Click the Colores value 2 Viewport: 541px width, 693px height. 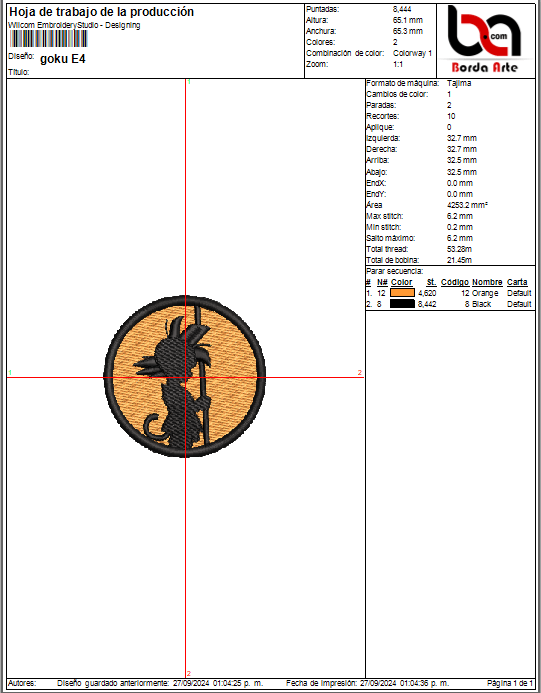click(395, 42)
